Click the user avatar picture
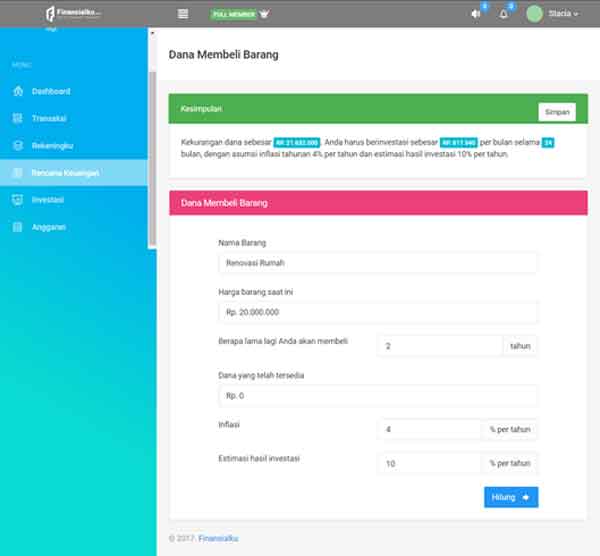Viewport: 600px width, 556px height. 534,14
